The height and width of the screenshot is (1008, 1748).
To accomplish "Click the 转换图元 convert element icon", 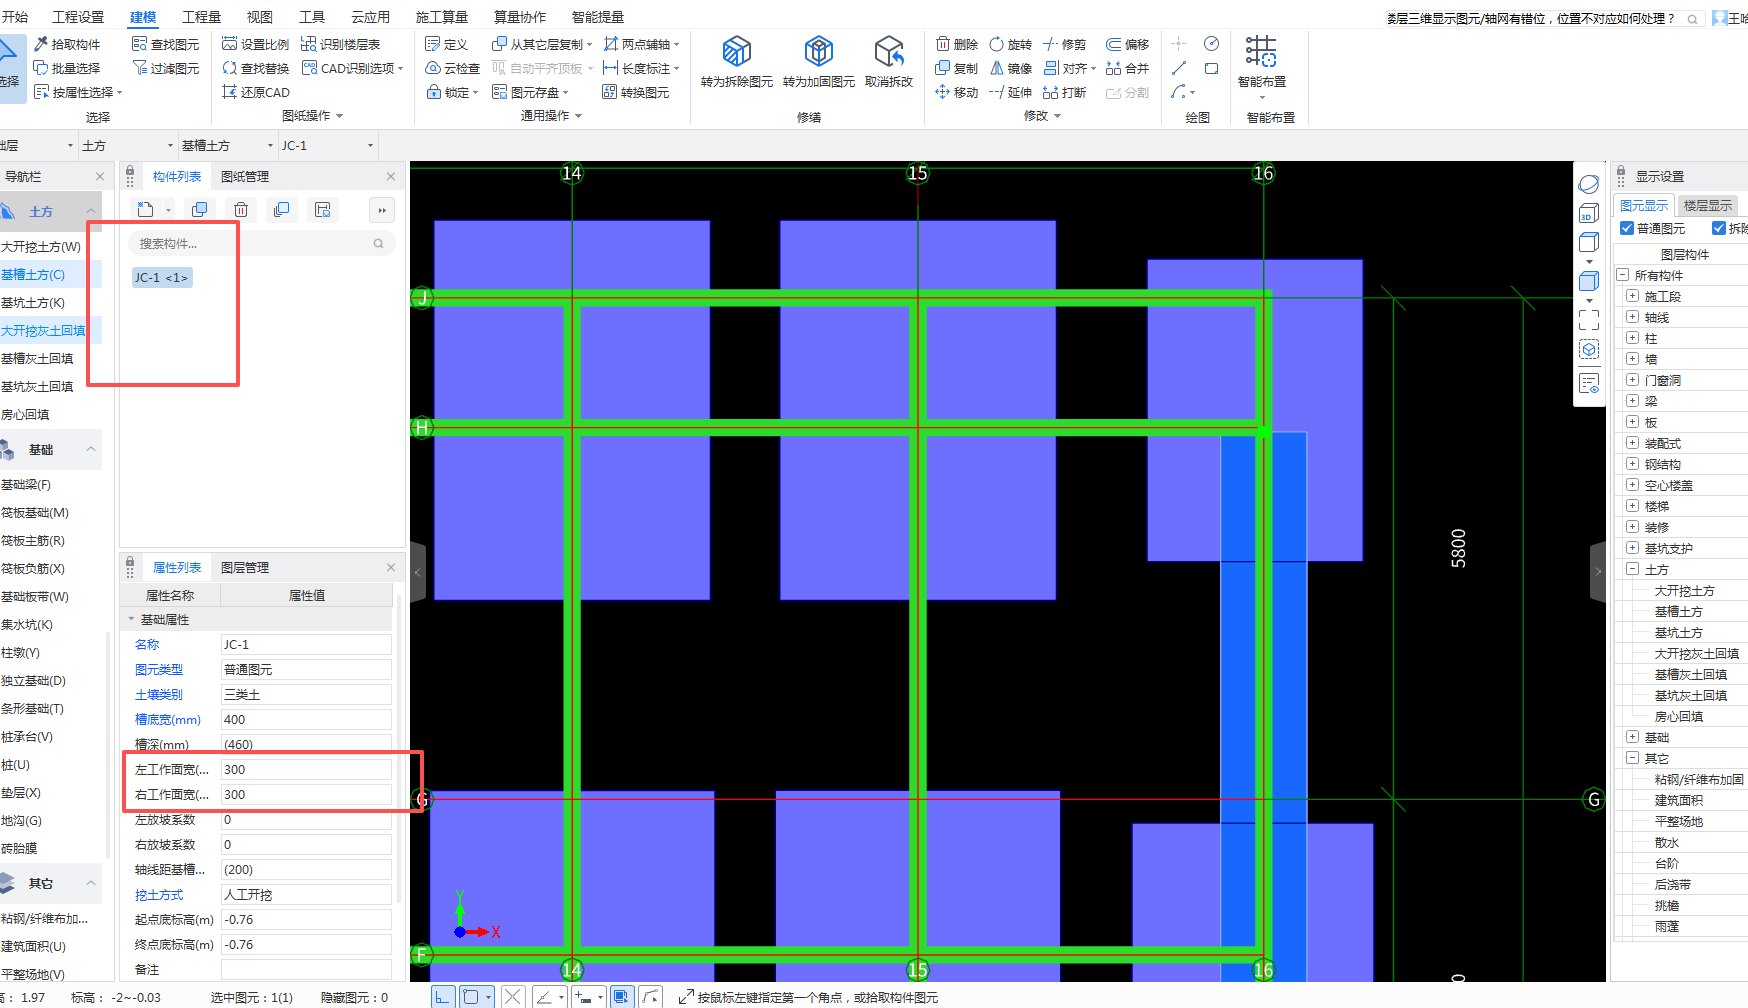I will 609,92.
